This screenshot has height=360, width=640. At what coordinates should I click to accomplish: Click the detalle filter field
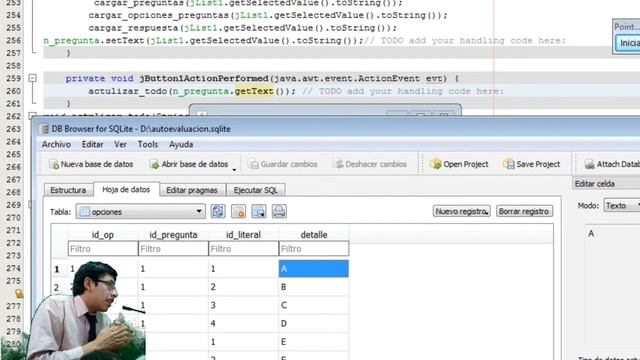point(314,249)
